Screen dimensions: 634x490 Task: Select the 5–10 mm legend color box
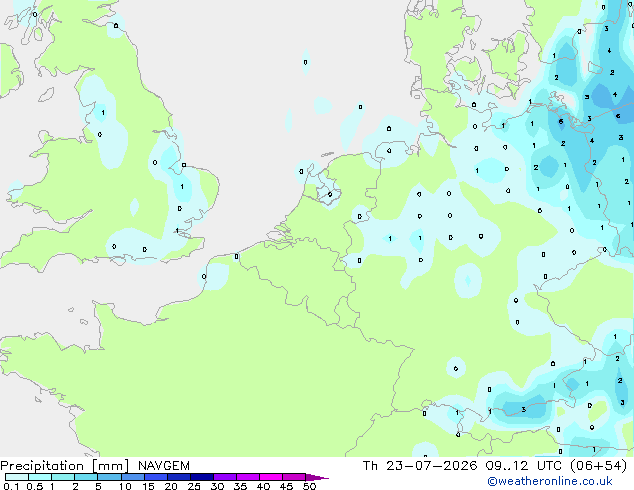pyautogui.click(x=109, y=477)
